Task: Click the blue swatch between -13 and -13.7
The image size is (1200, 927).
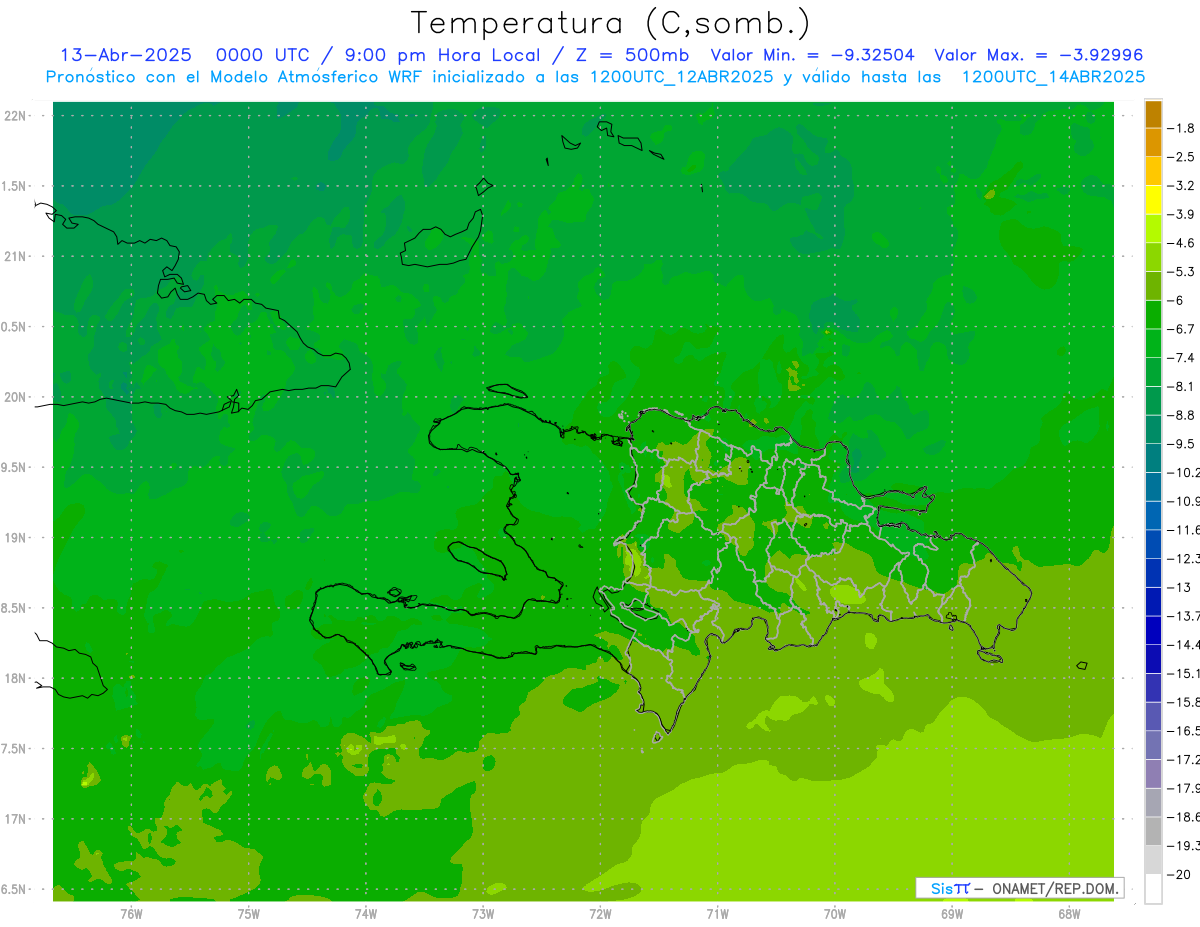Action: point(1153,601)
